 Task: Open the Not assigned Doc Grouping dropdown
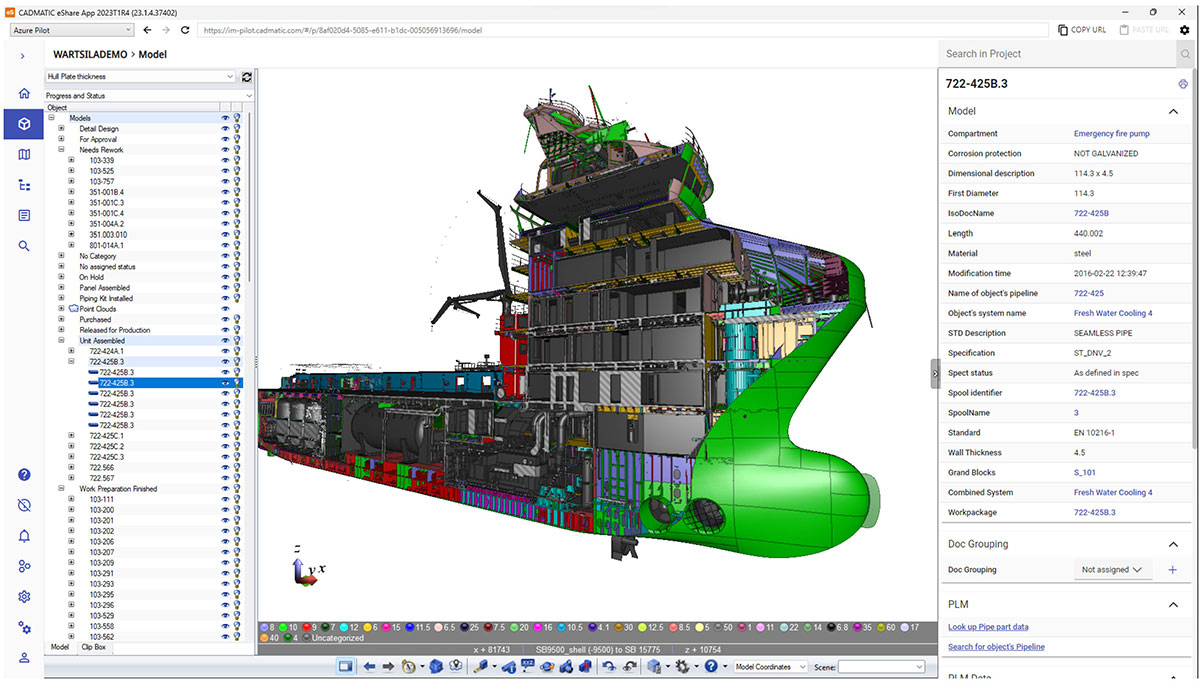1113,569
